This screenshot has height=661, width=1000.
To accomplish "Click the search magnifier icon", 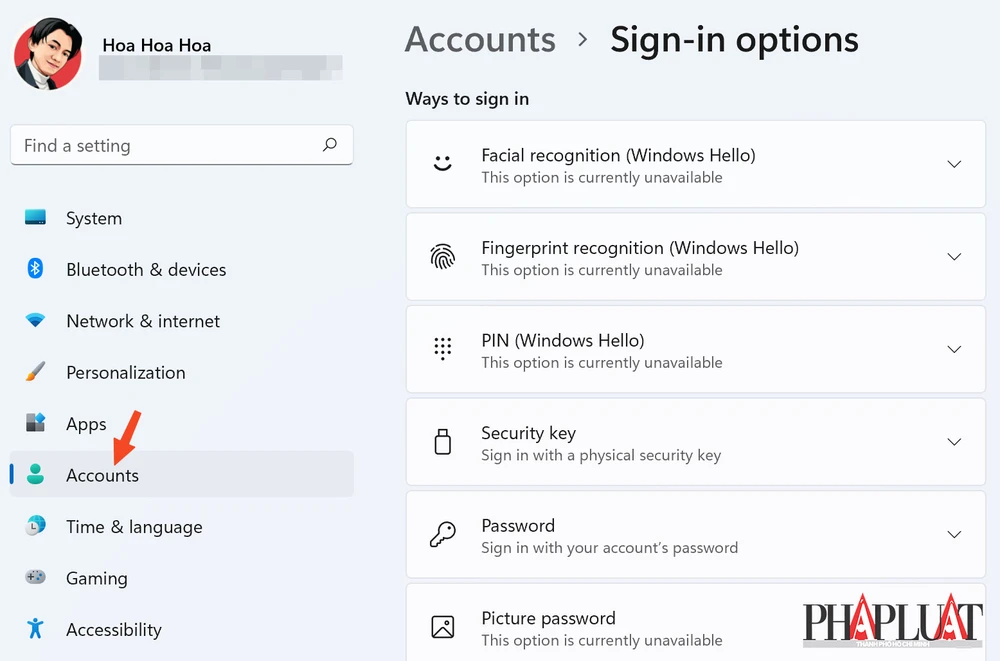I will pyautogui.click(x=330, y=145).
